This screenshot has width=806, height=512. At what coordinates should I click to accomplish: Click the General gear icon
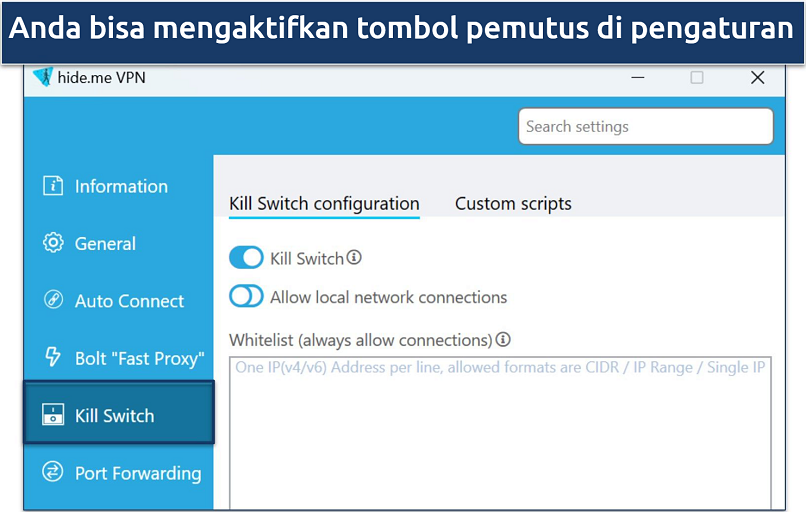[x=53, y=243]
